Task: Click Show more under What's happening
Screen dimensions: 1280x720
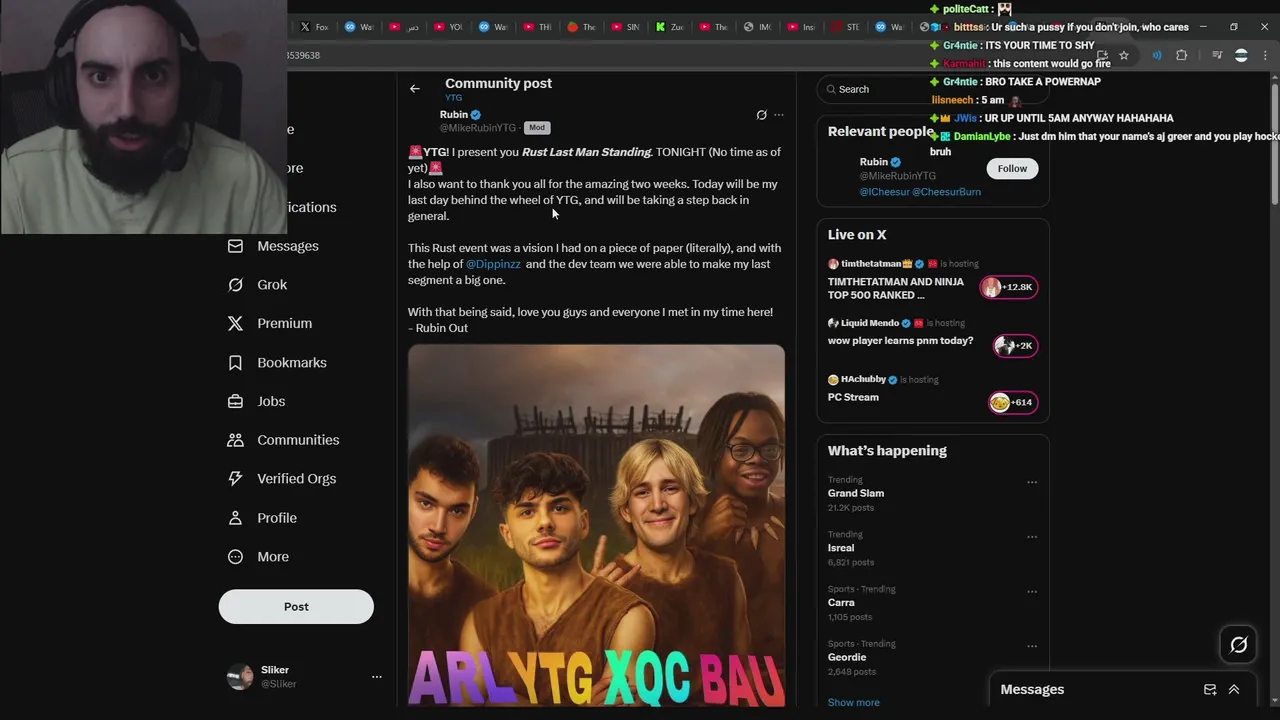Action: [853, 702]
